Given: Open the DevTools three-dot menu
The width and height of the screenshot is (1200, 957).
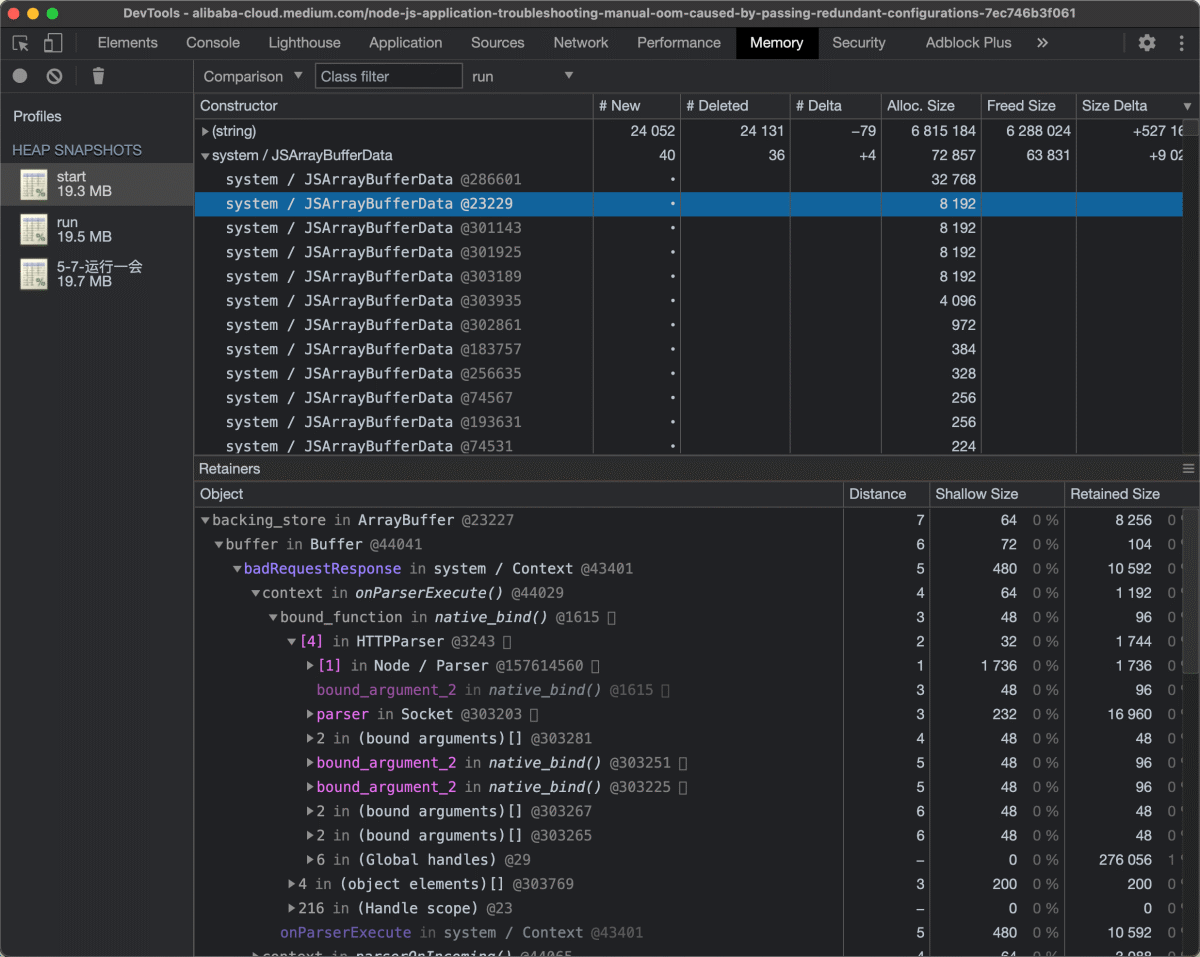Looking at the screenshot, I should (x=1180, y=43).
